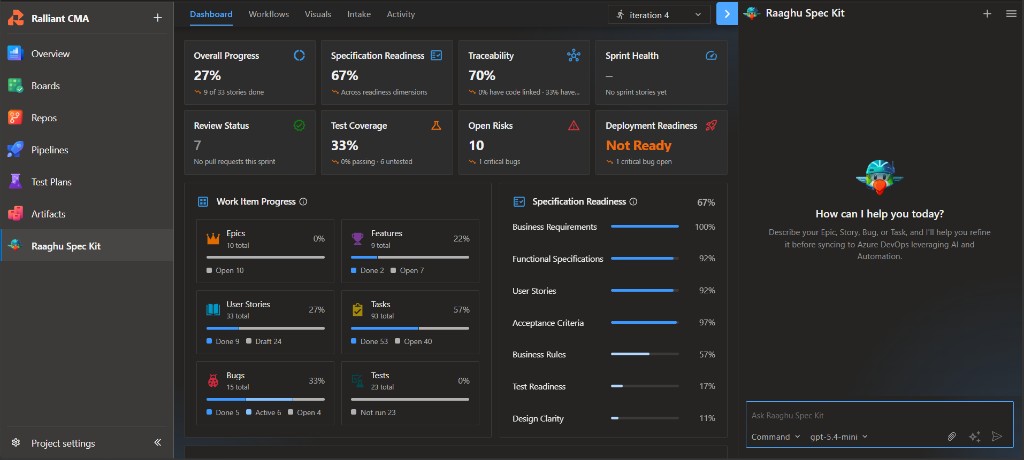
Task: Click the Draft 24 legend in User Stories
Action: pyautogui.click(x=264, y=341)
